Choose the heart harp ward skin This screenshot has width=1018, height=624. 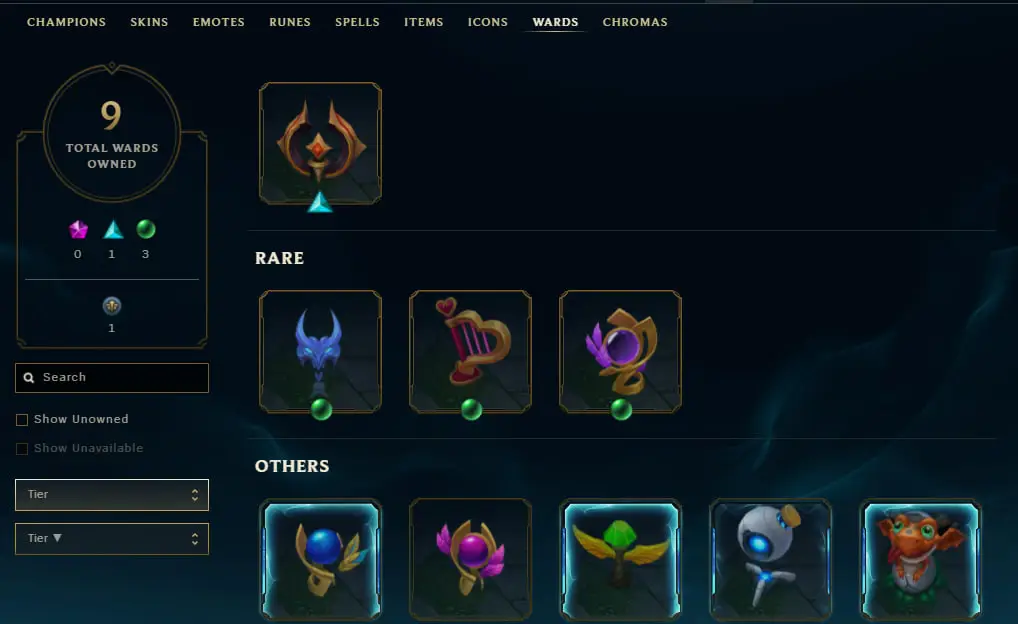(x=470, y=351)
